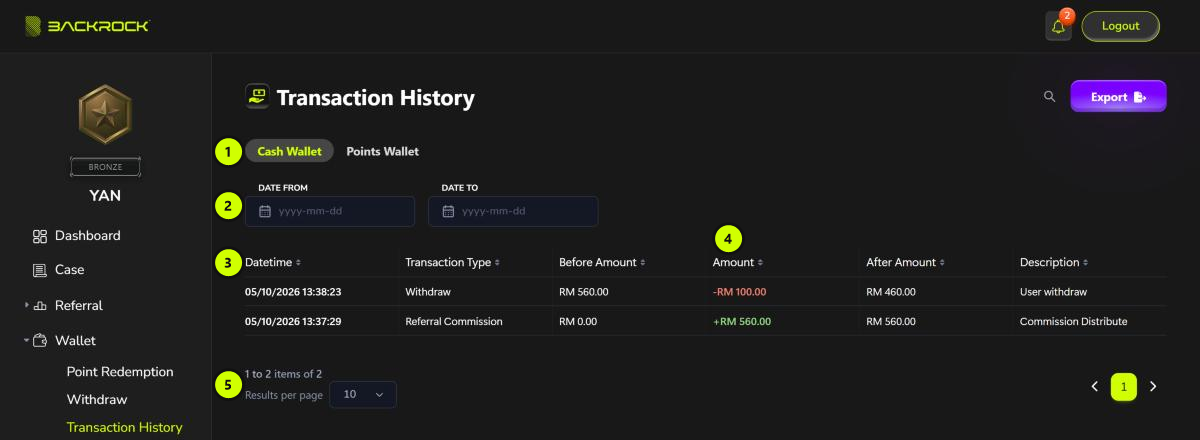Viewport: 1200px width, 440px height.
Task: Open the notification bell icon
Action: (x=1058, y=26)
